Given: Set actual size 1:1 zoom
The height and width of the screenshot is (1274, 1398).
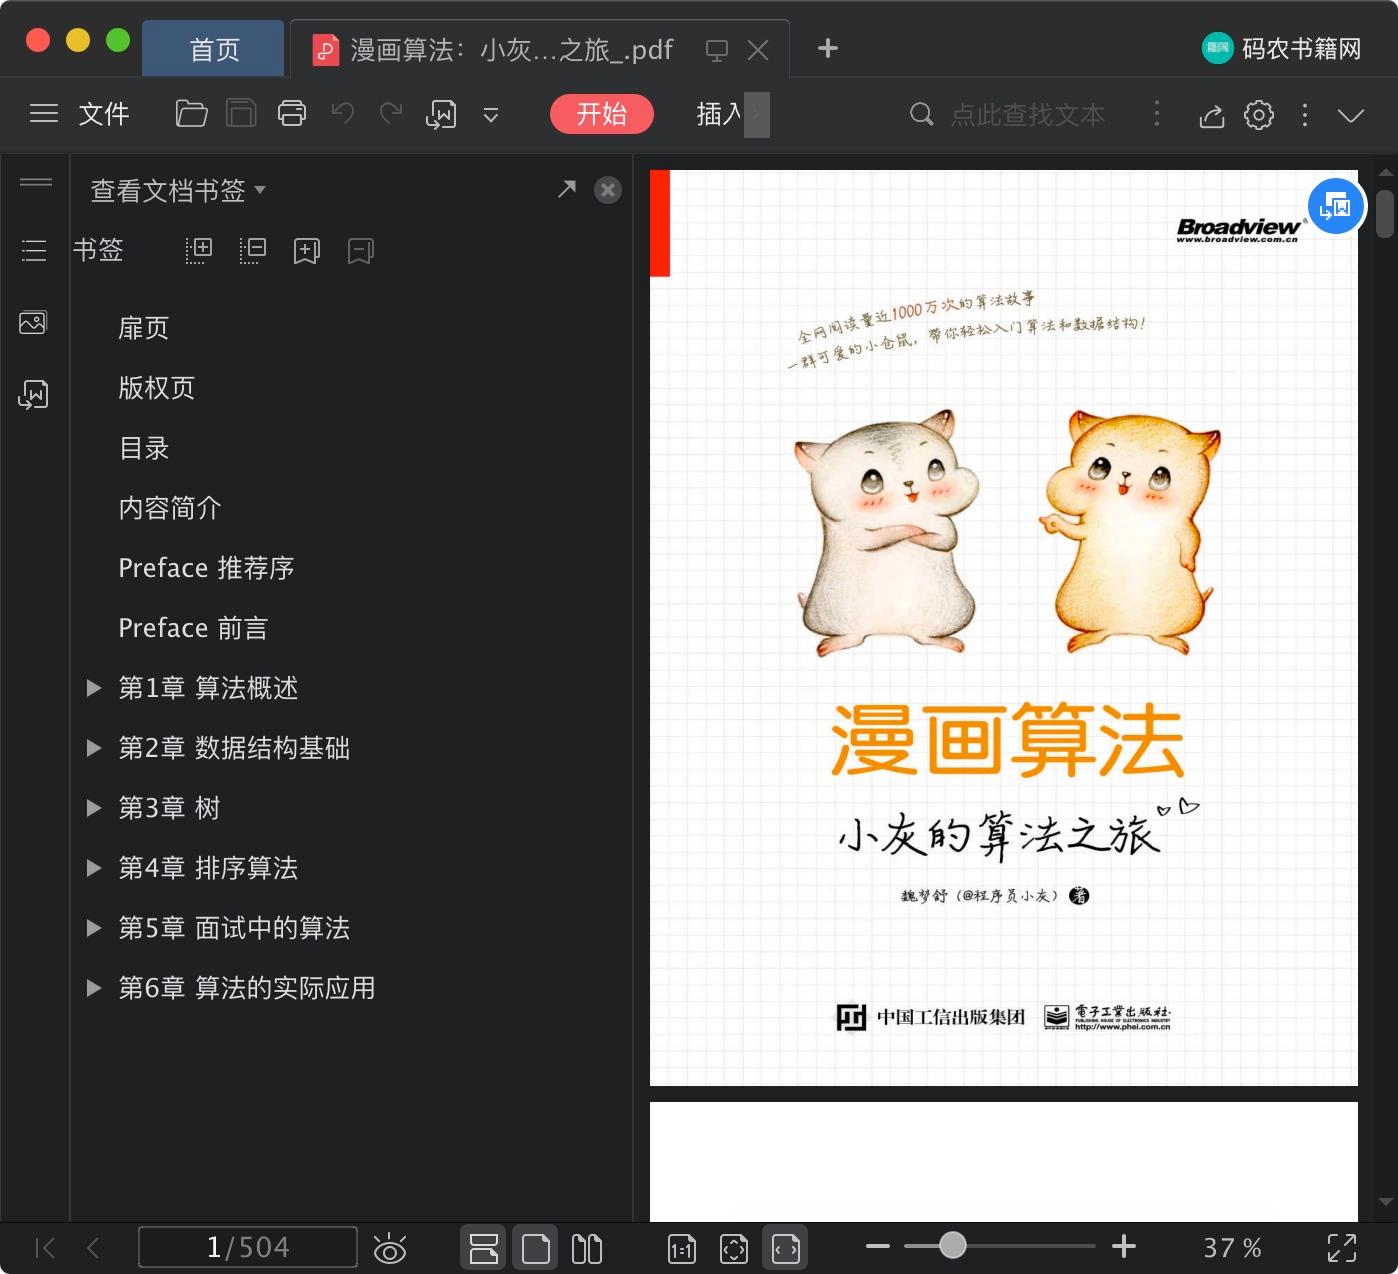Looking at the screenshot, I should click(682, 1248).
